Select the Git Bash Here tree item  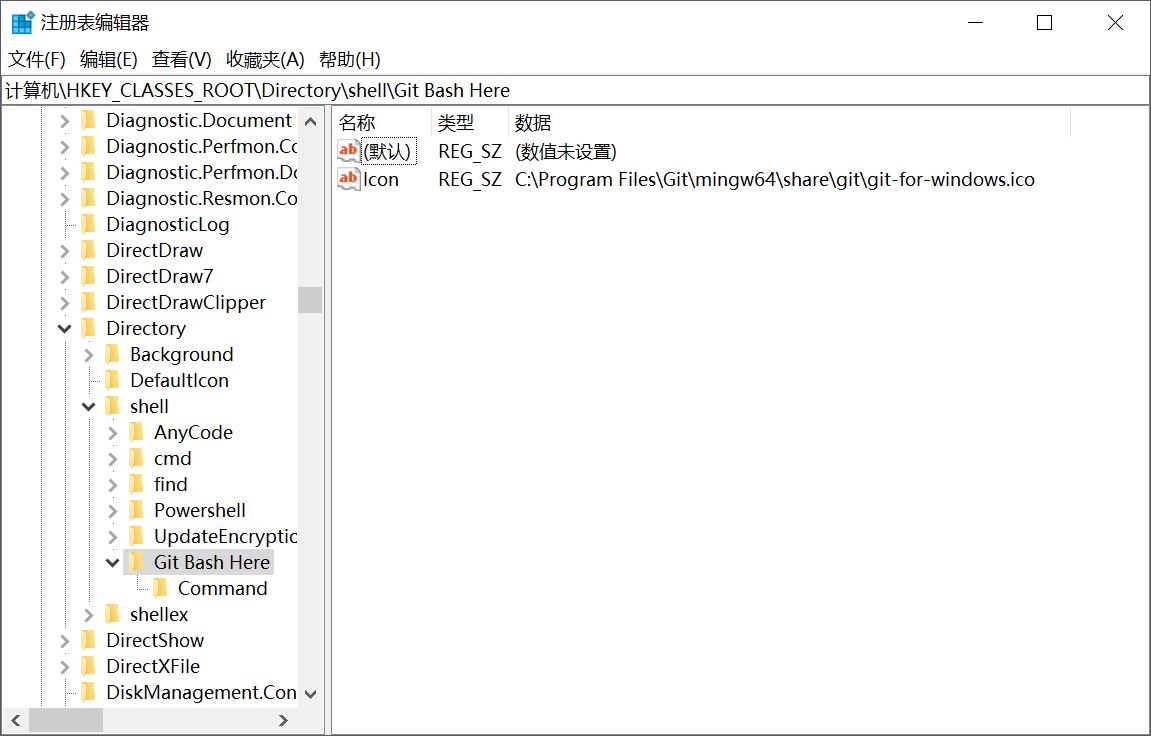pyautogui.click(x=212, y=562)
